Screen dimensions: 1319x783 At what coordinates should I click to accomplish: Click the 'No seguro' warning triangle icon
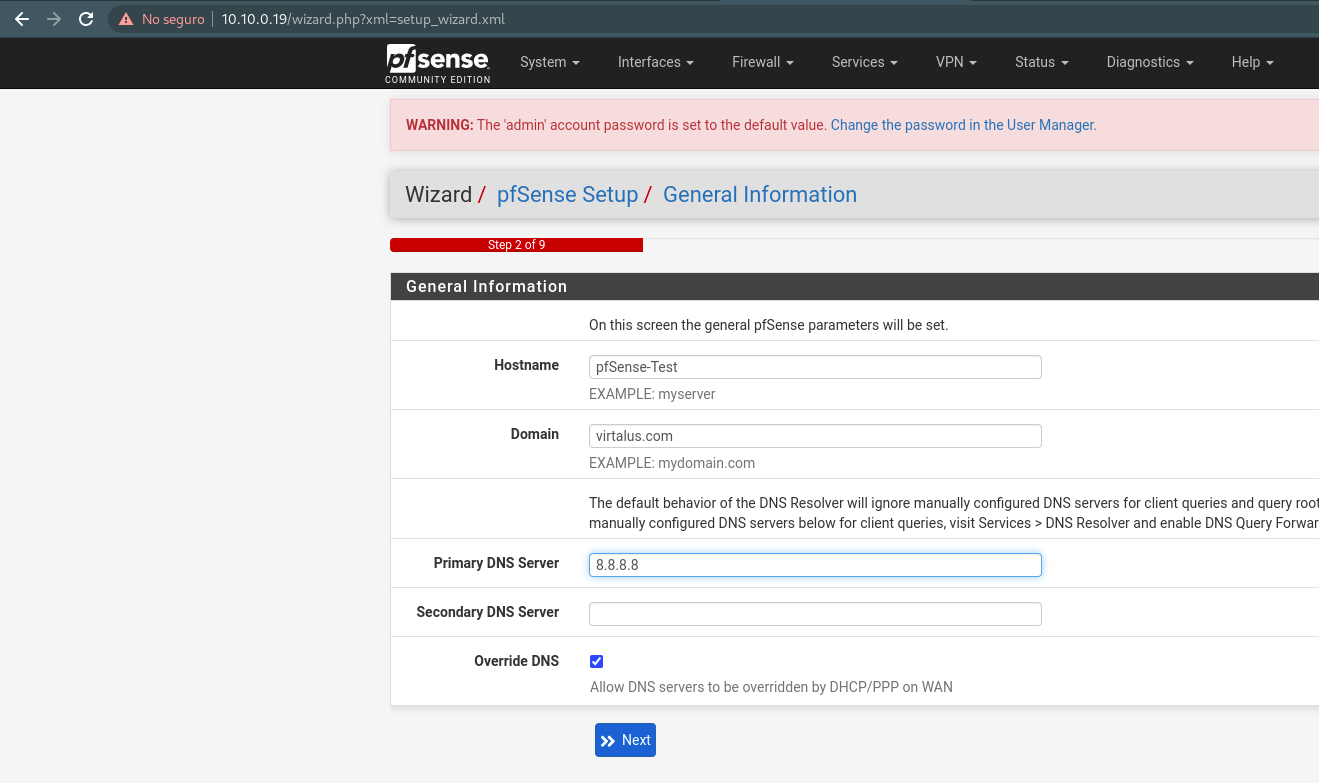(126, 19)
